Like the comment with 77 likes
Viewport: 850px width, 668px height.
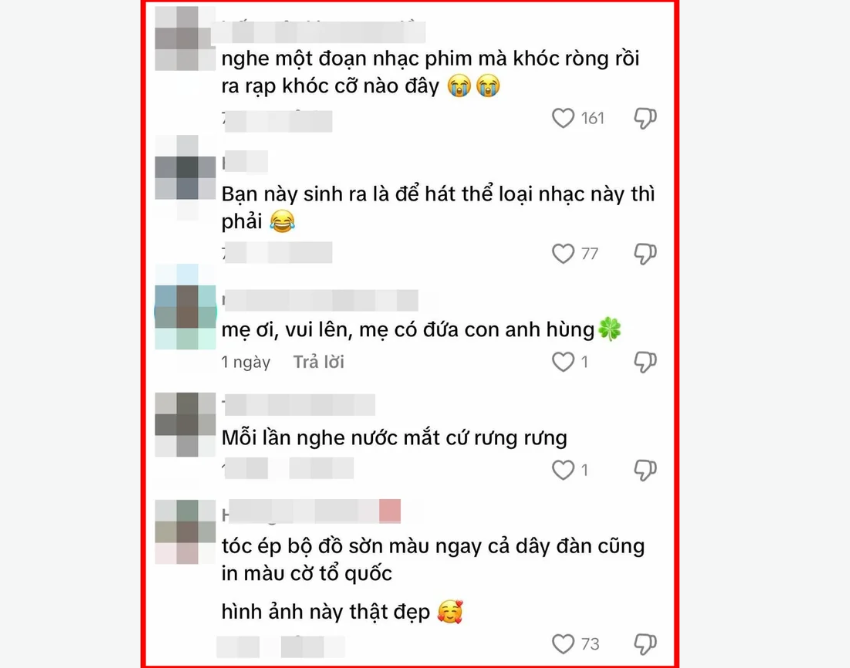(563, 254)
